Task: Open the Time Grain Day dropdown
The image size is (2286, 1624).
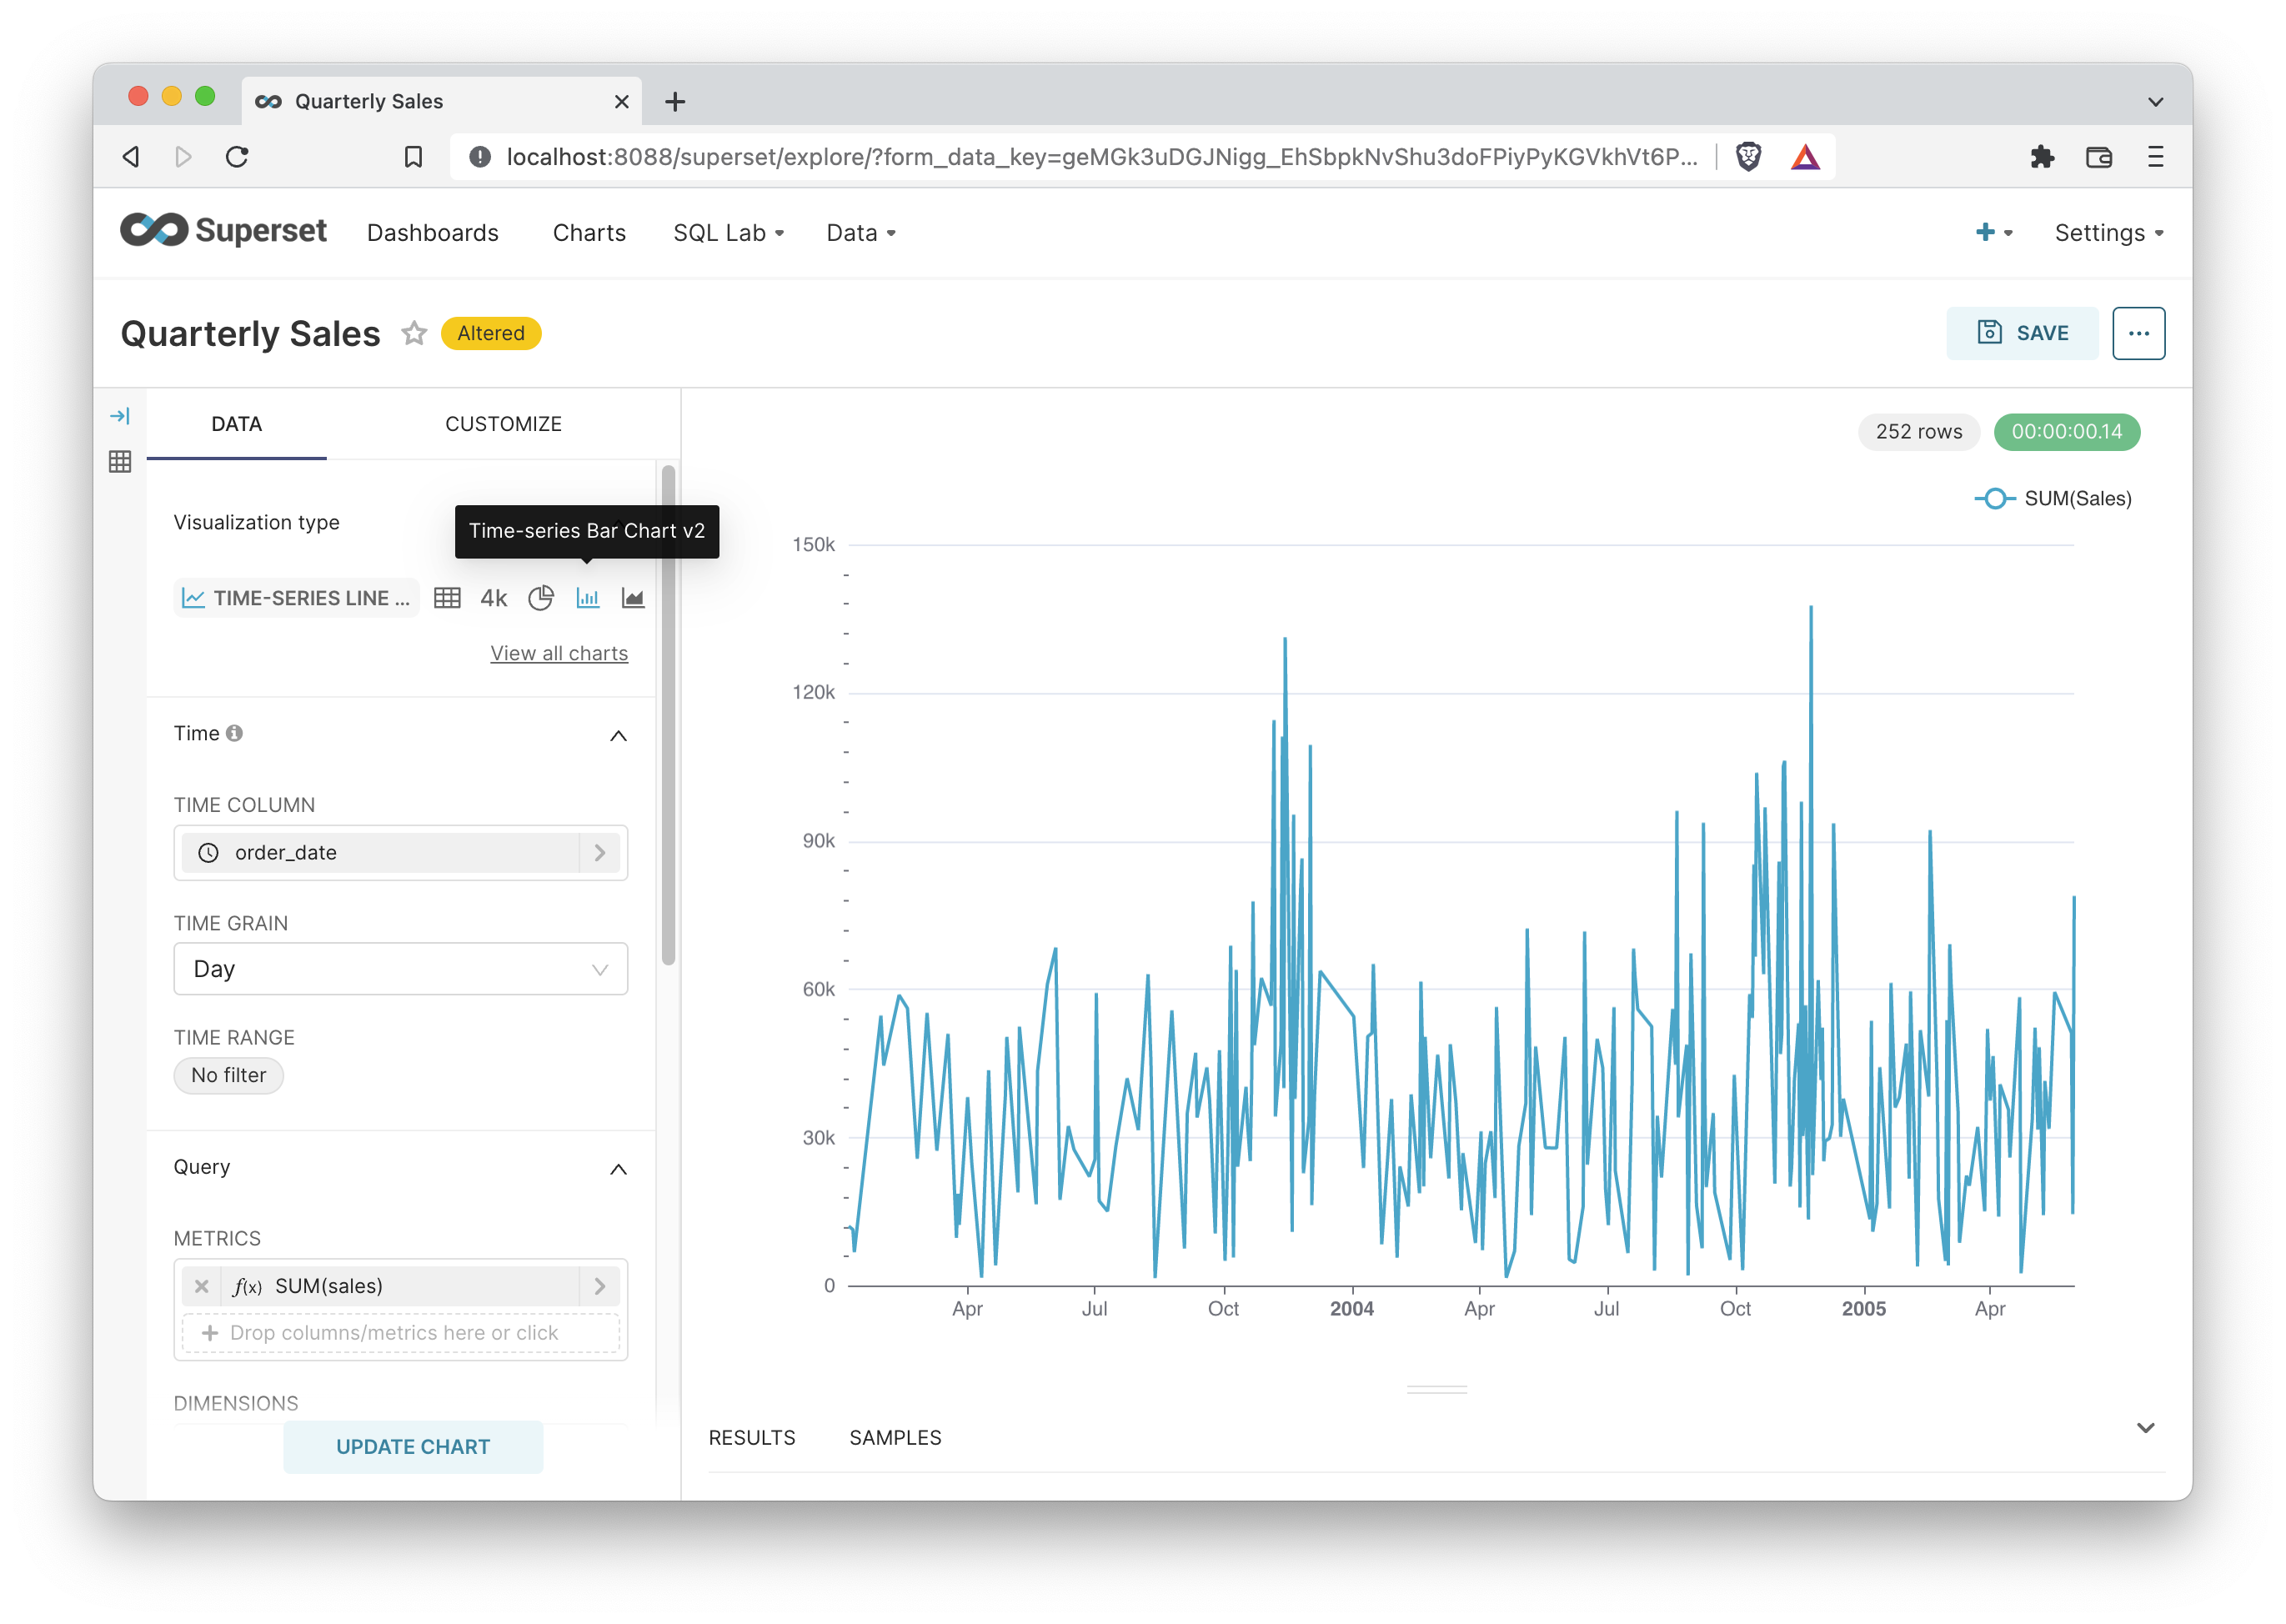Action: click(x=400, y=969)
